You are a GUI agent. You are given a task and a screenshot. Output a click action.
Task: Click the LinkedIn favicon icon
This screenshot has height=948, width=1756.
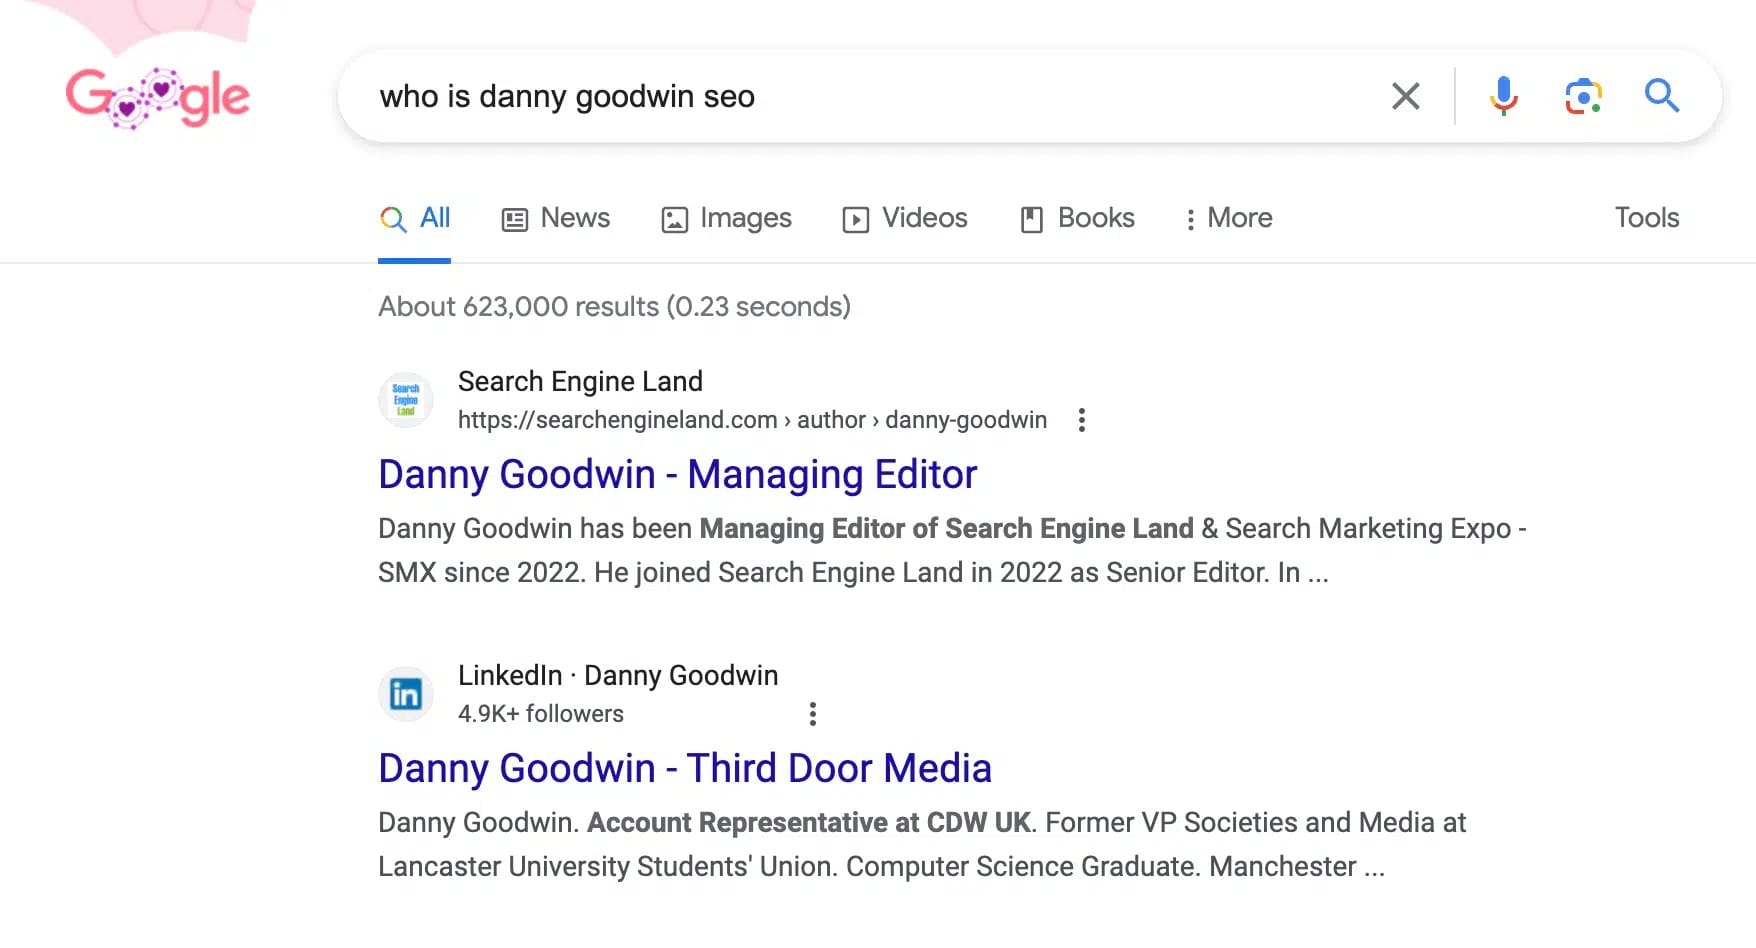406,694
